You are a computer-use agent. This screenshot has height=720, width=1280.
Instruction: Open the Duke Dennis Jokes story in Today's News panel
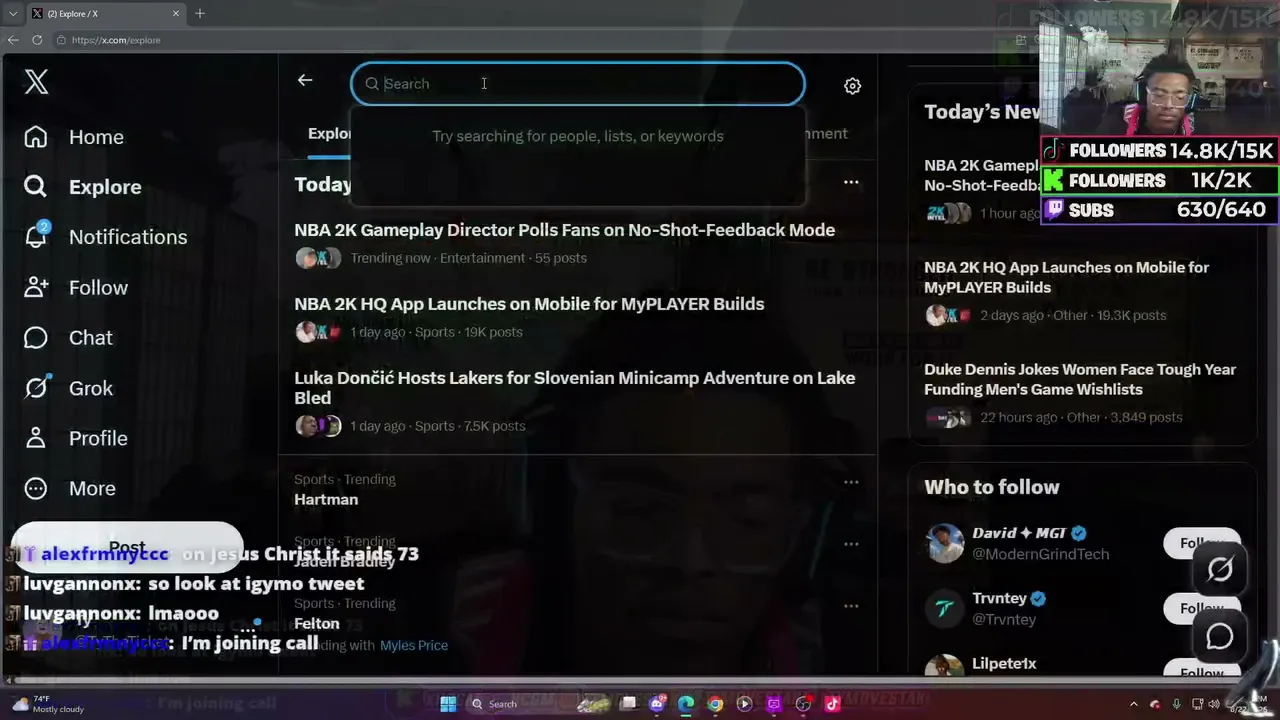pos(1080,379)
